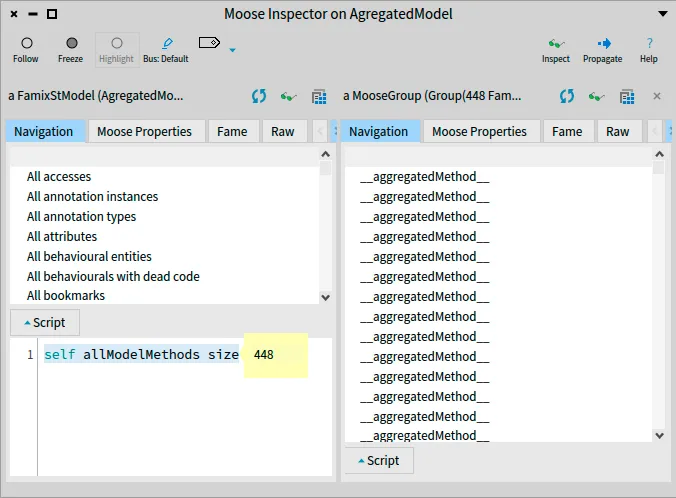
Task: Click the Bus: Default pencil icon
Action: pos(167,43)
